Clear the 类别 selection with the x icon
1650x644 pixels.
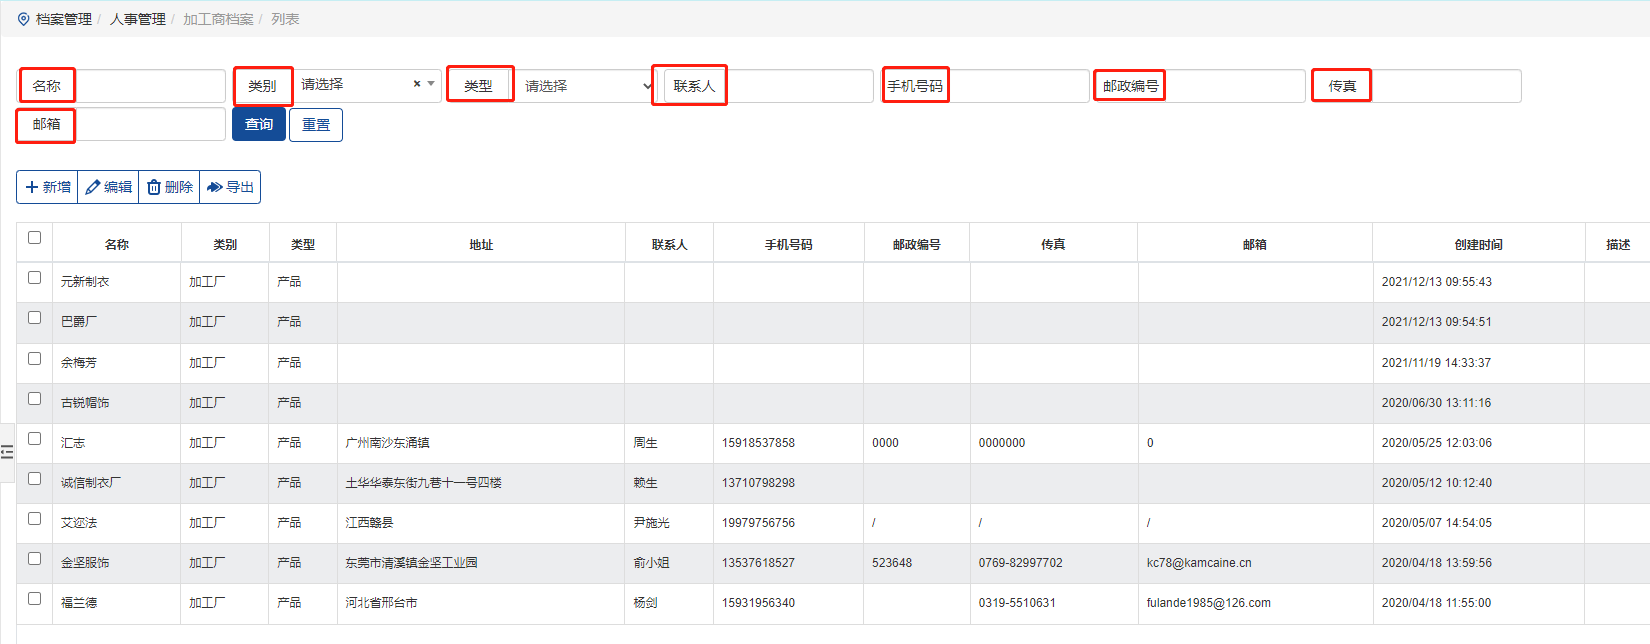tap(417, 84)
